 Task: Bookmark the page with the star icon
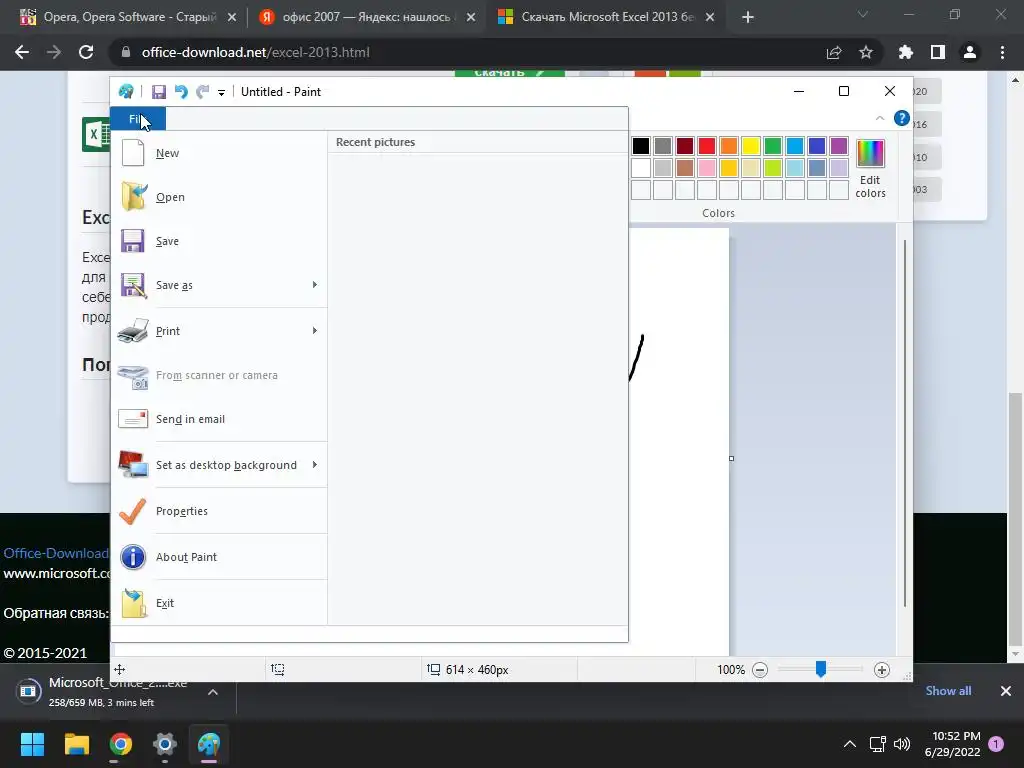pyautogui.click(x=866, y=52)
